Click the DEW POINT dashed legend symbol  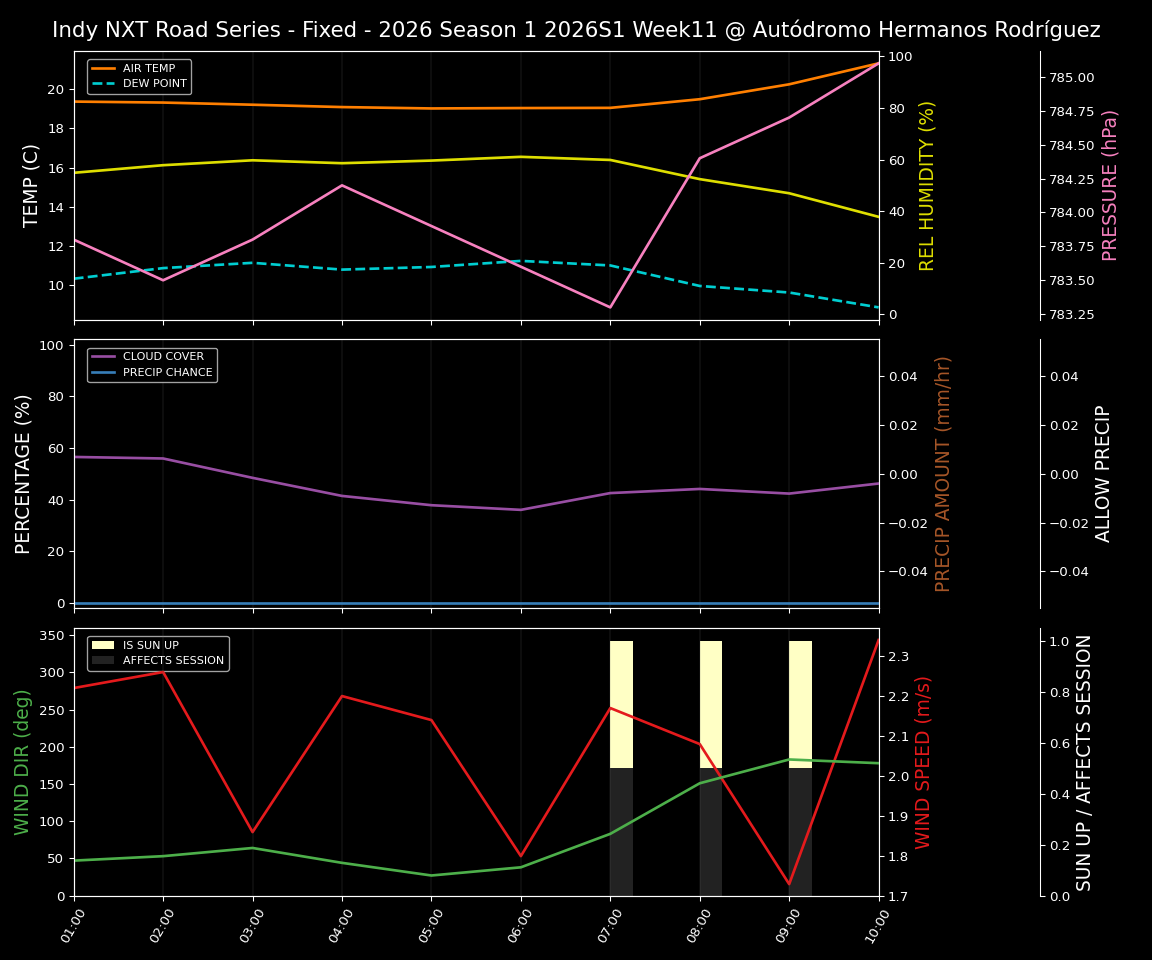coord(102,84)
